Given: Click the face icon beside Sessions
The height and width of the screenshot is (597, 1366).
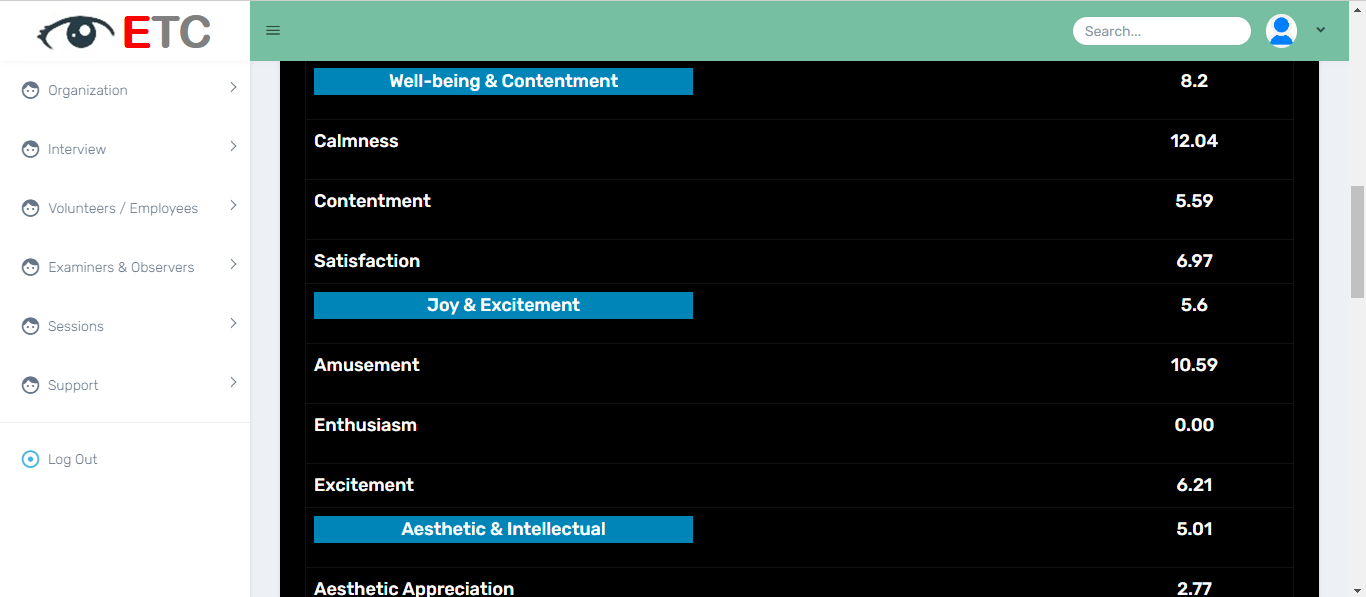Looking at the screenshot, I should point(30,326).
